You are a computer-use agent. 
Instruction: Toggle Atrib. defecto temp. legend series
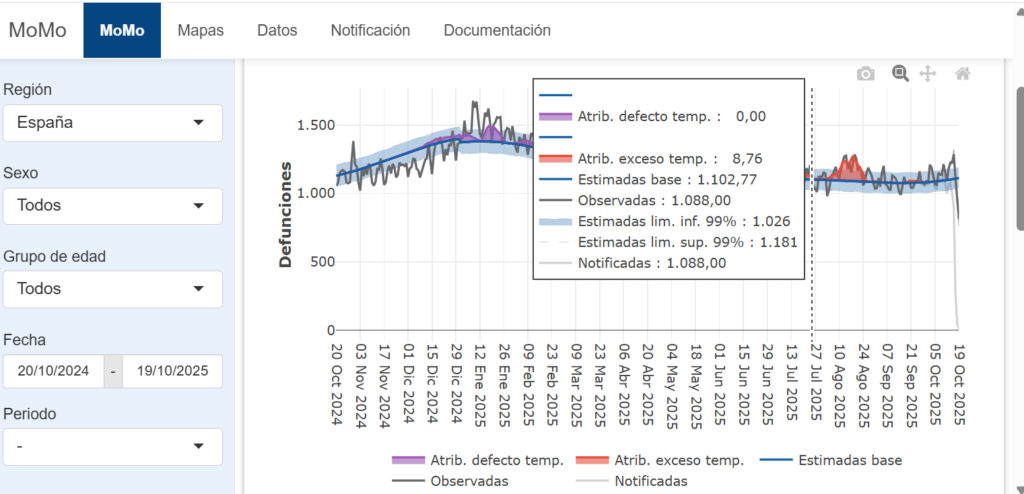[496, 461]
